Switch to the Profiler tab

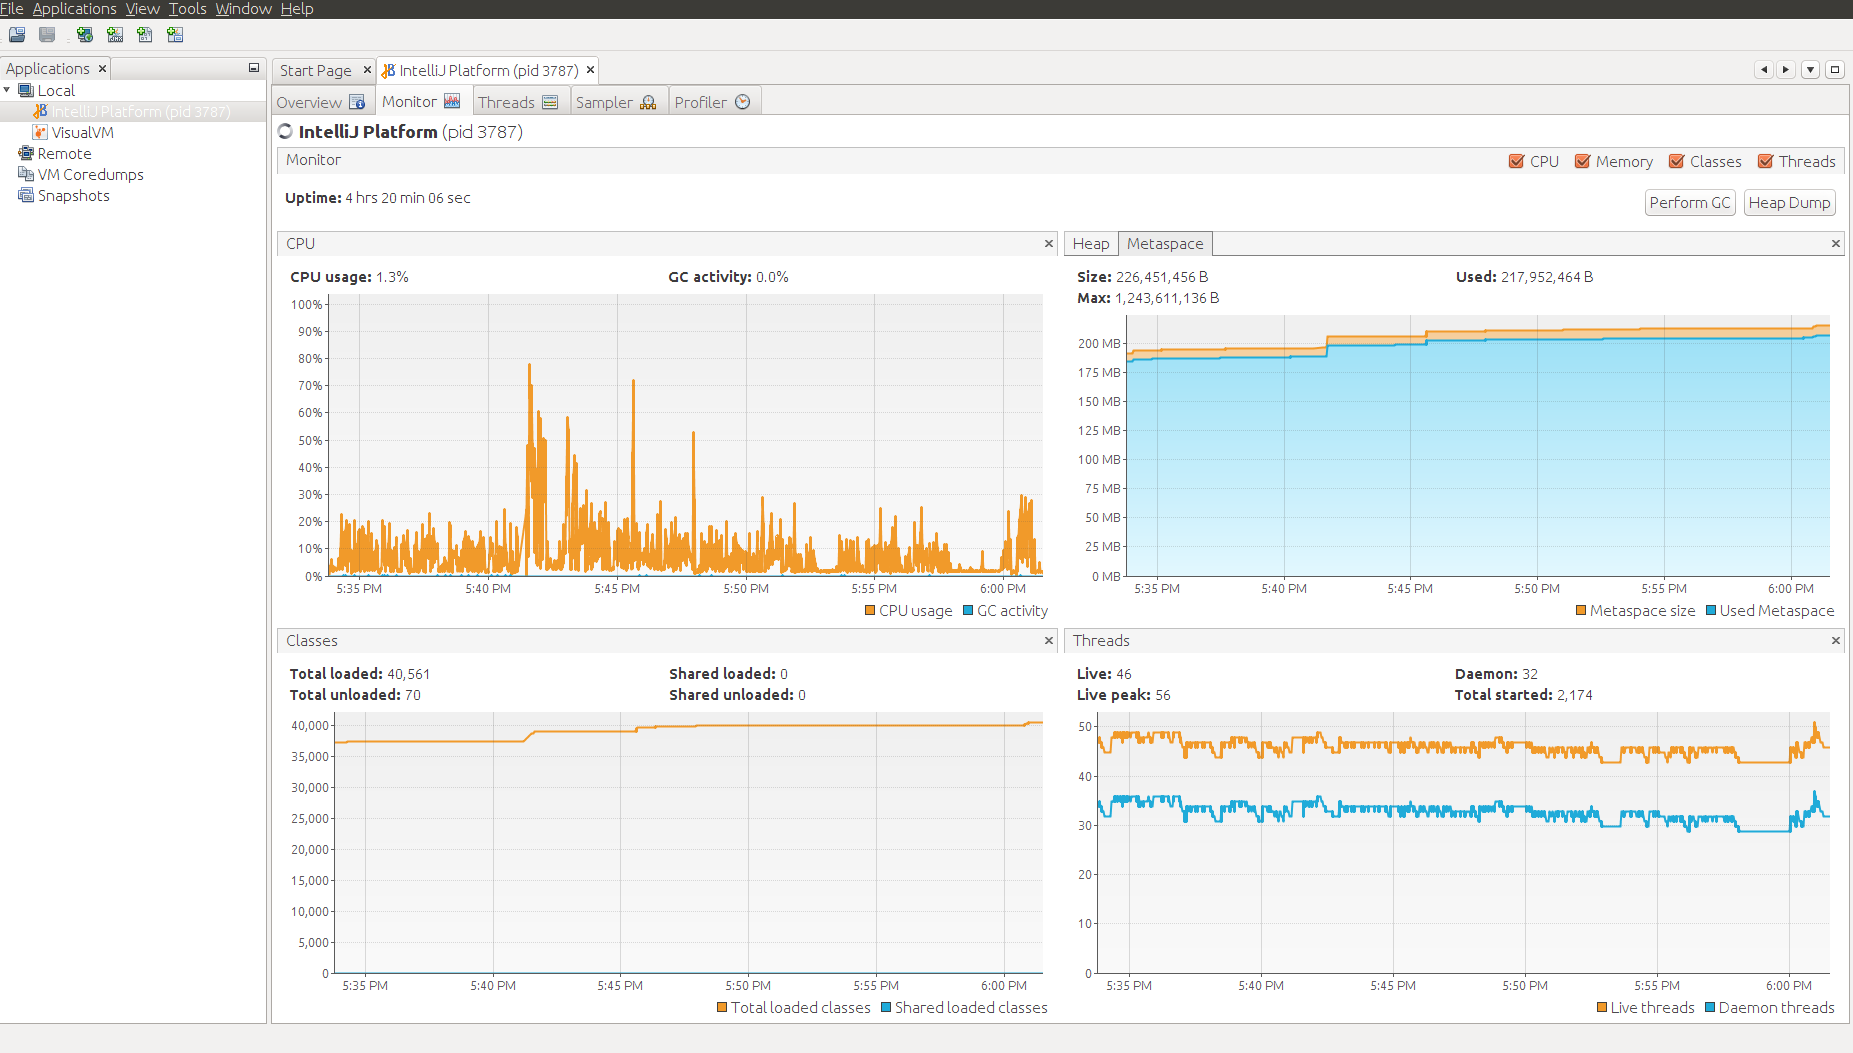(700, 102)
